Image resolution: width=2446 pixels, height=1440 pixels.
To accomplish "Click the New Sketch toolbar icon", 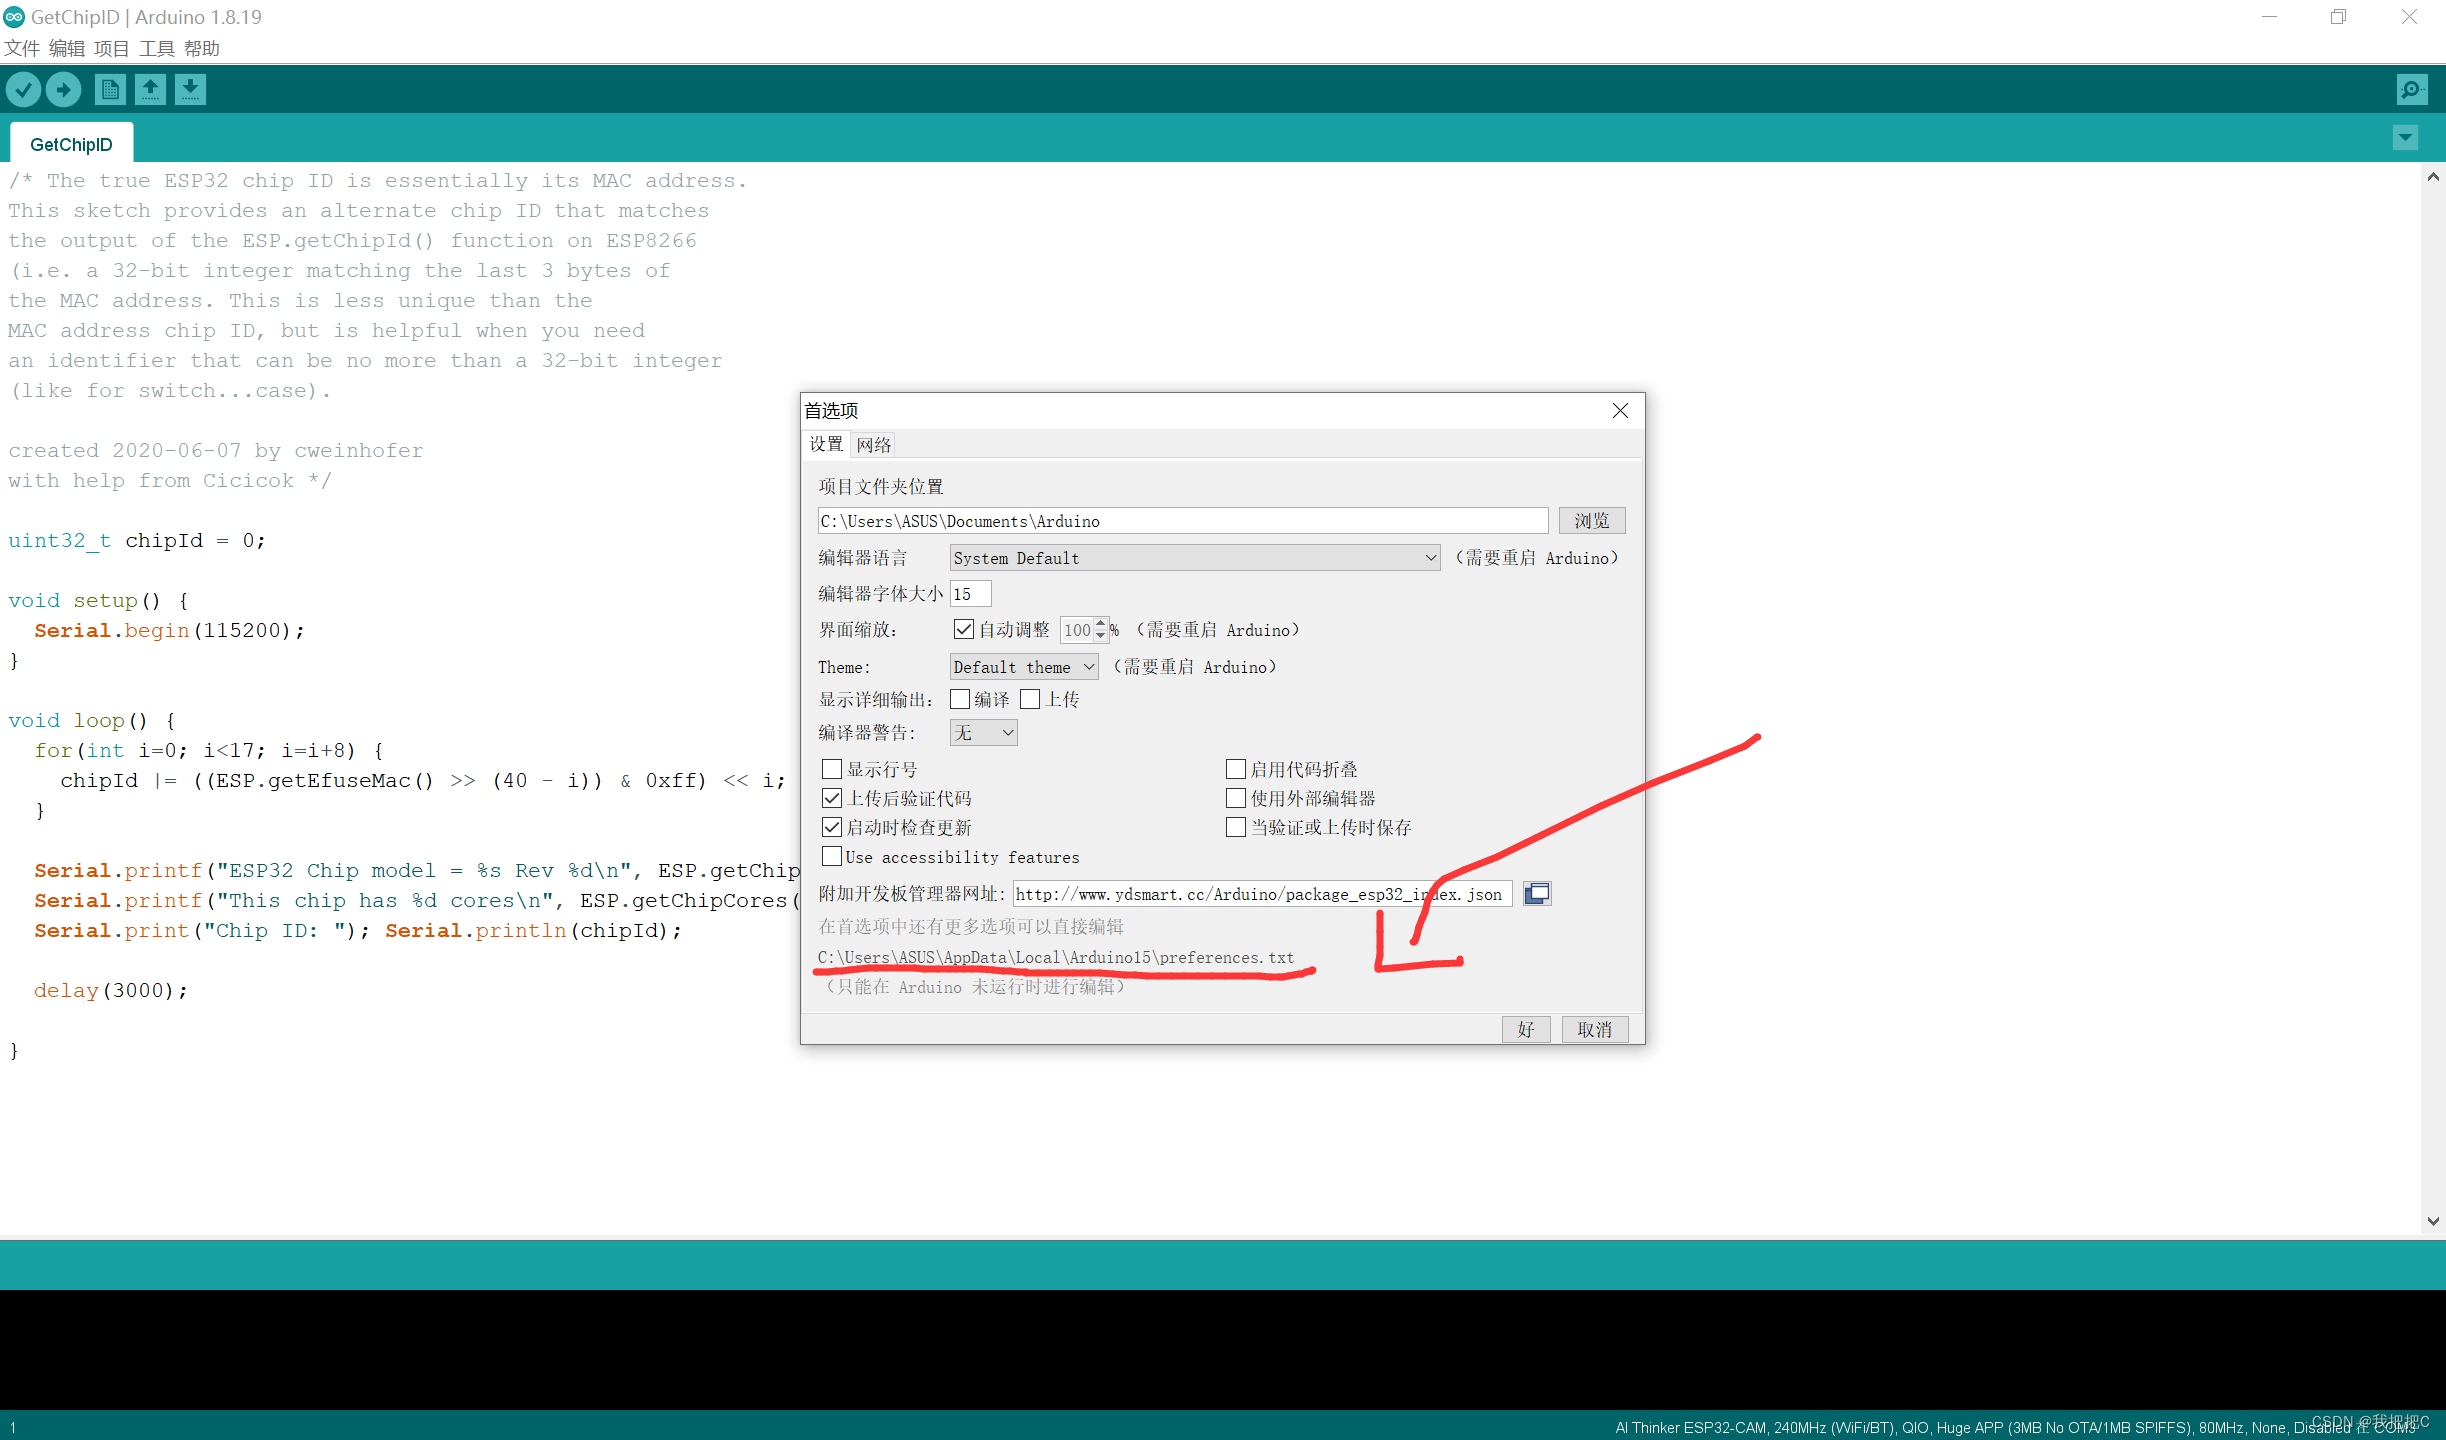I will coord(106,89).
